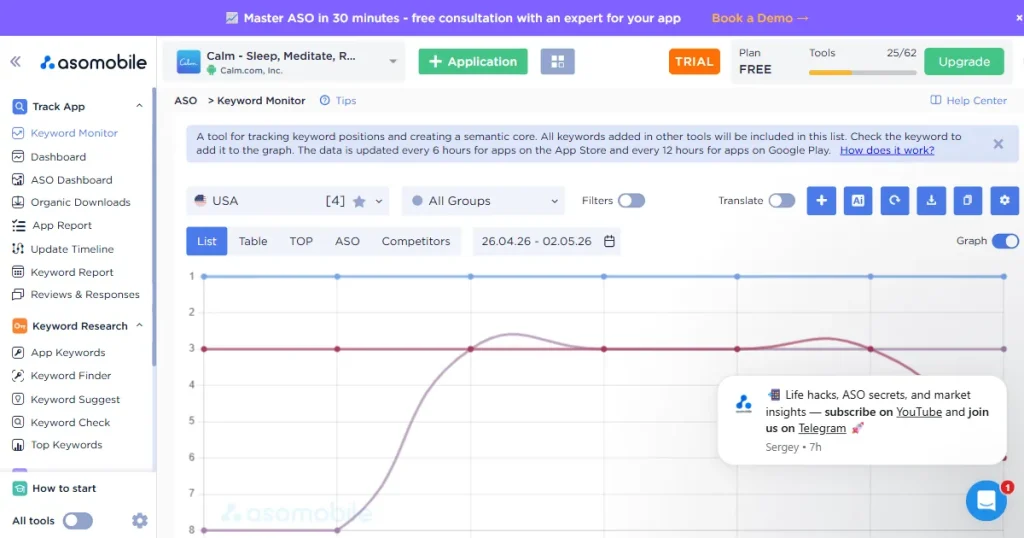The height and width of the screenshot is (538, 1024).
Task: Open date range picker 26.04.26 - 02.05.26
Action: (547, 241)
